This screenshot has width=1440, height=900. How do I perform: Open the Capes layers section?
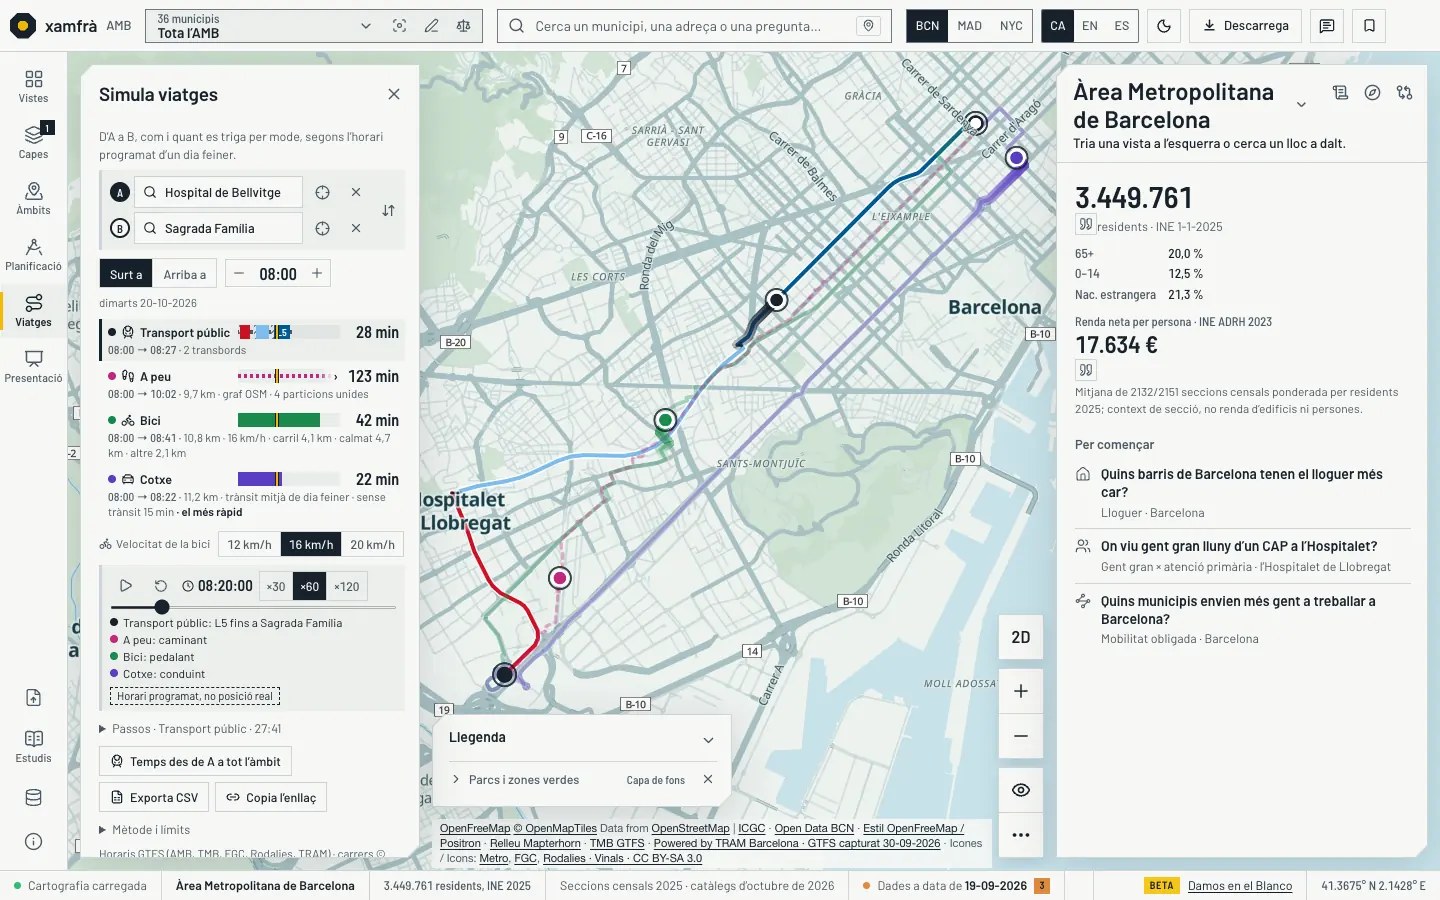click(33, 142)
